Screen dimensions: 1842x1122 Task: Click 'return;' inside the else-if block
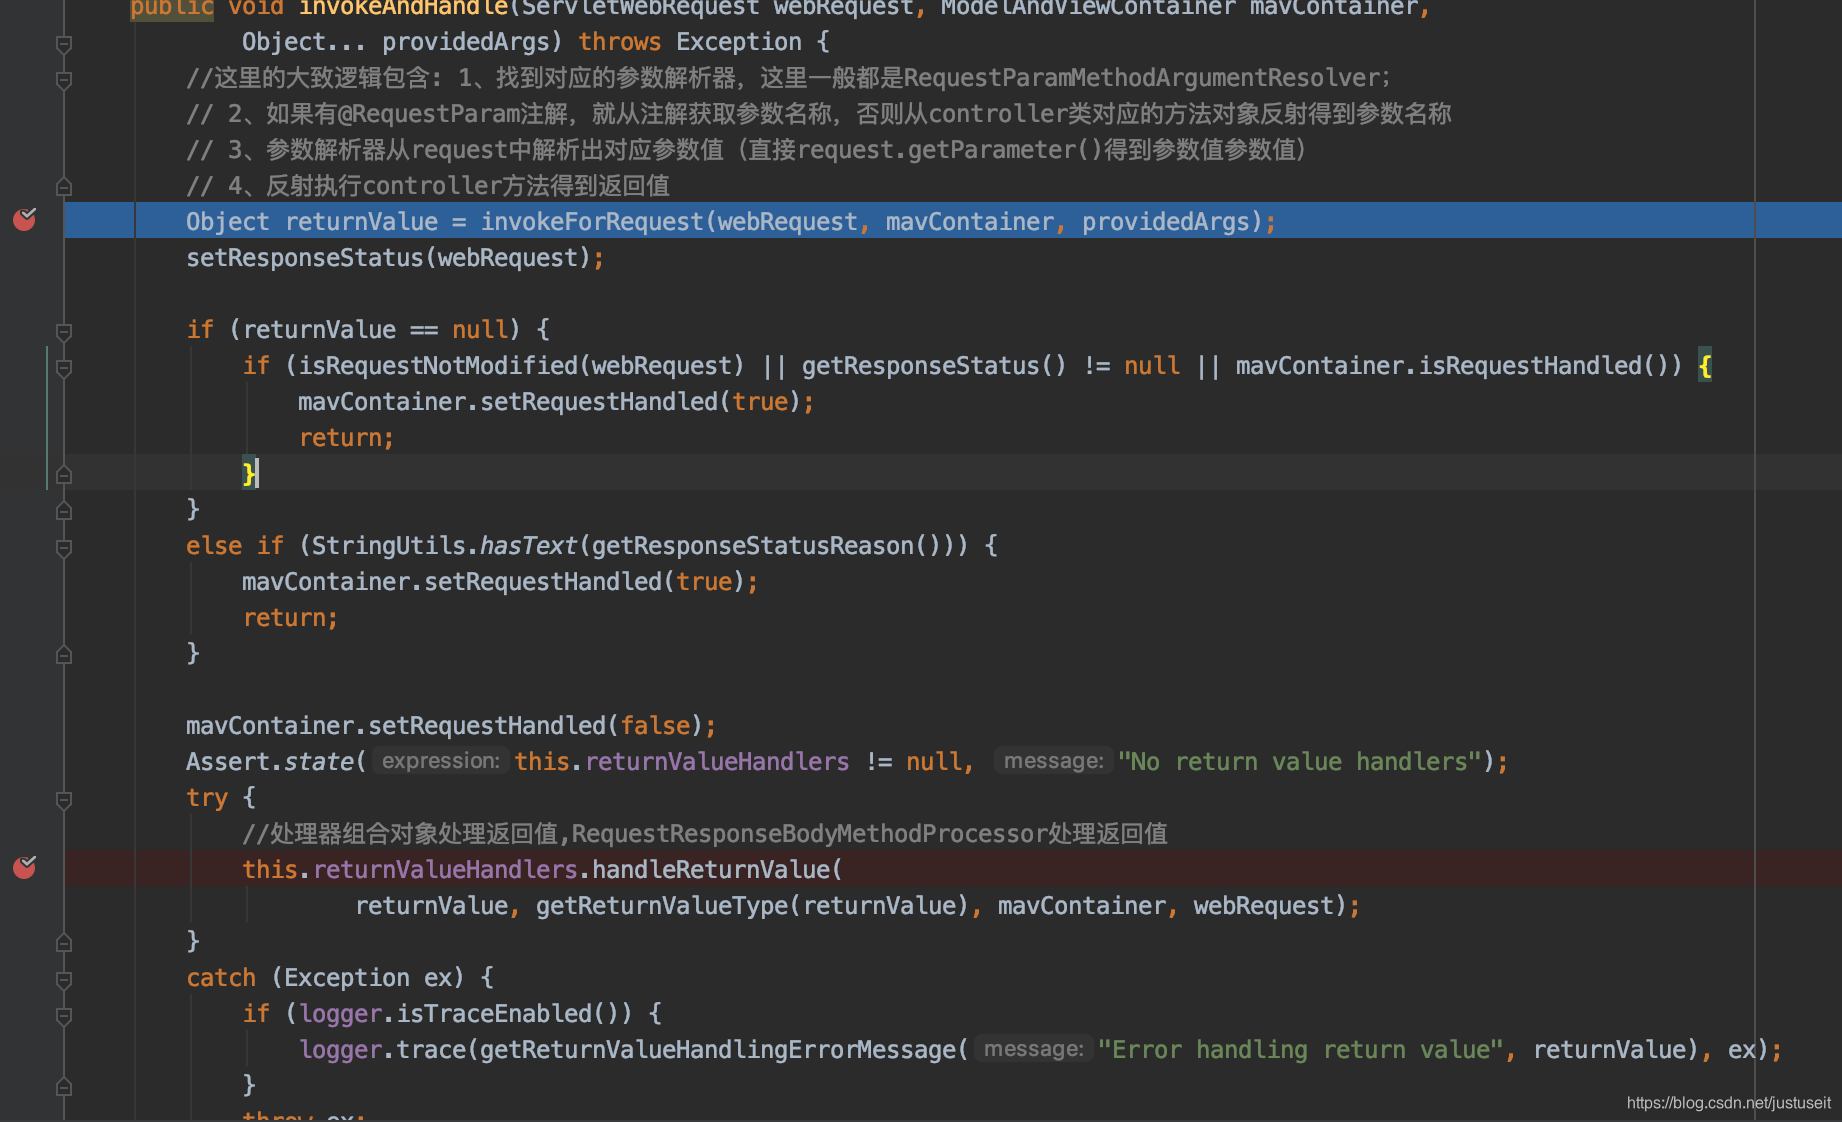pyautogui.click(x=290, y=618)
